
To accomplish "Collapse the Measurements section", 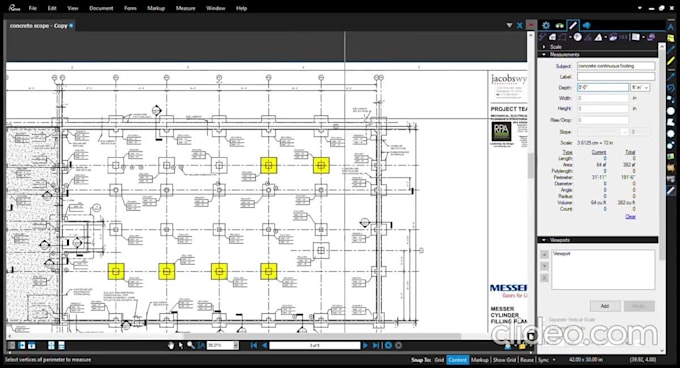I will coord(544,54).
